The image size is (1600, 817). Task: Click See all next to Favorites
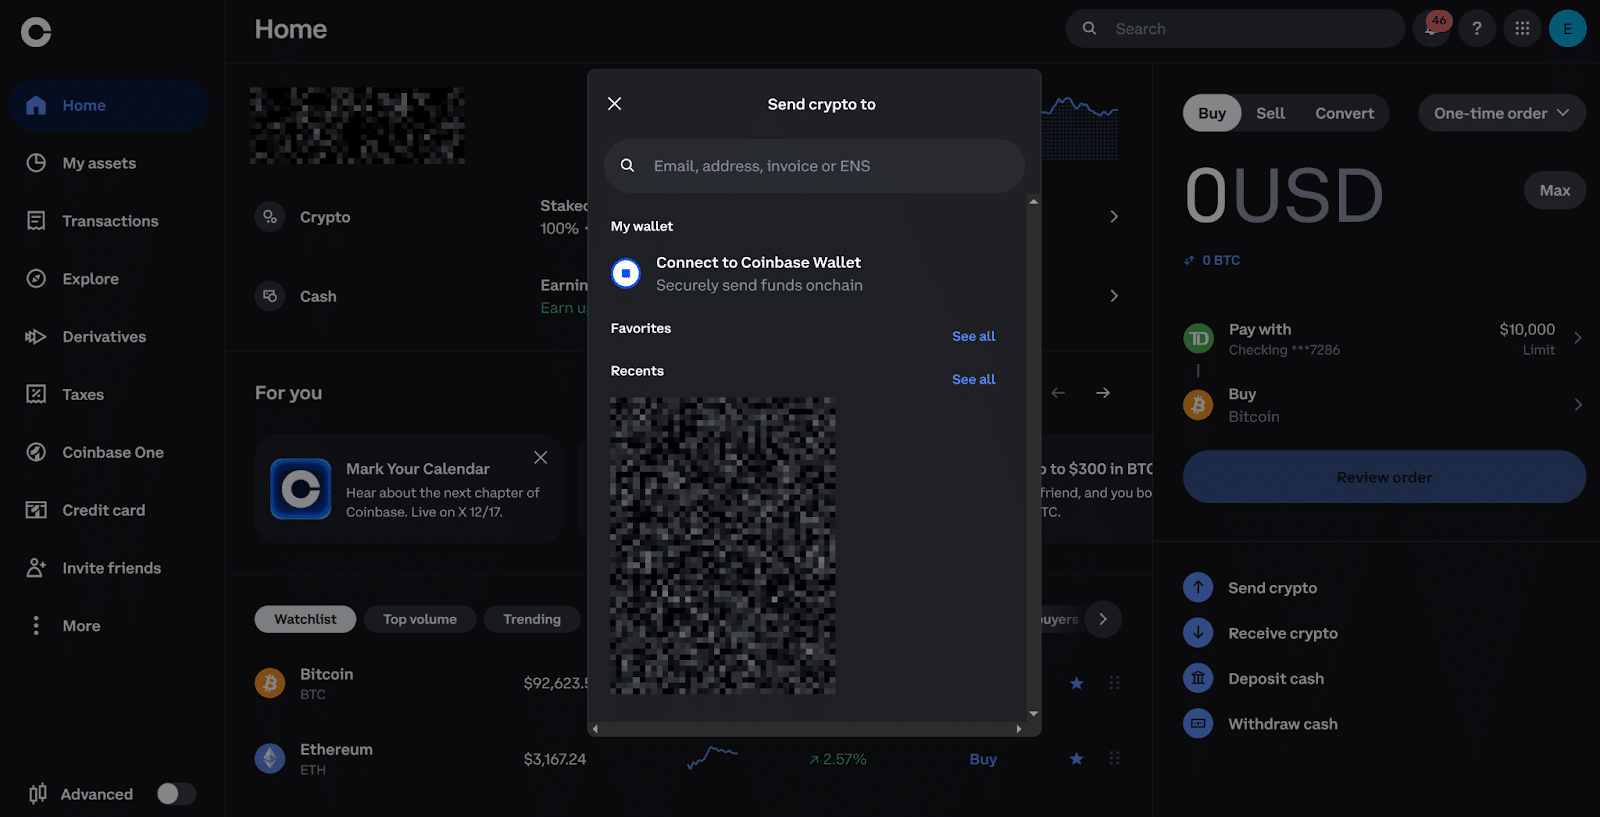pyautogui.click(x=973, y=337)
